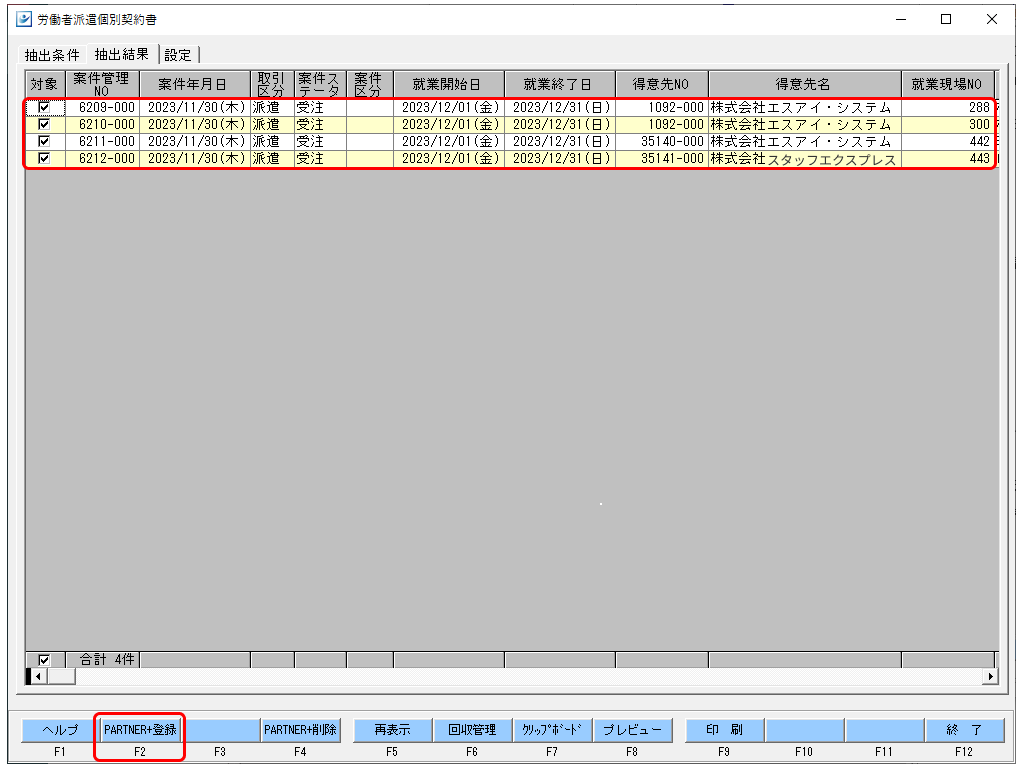The height and width of the screenshot is (768, 1024).
Task: Switch to the 抽出条件 tab
Action: coord(50,55)
